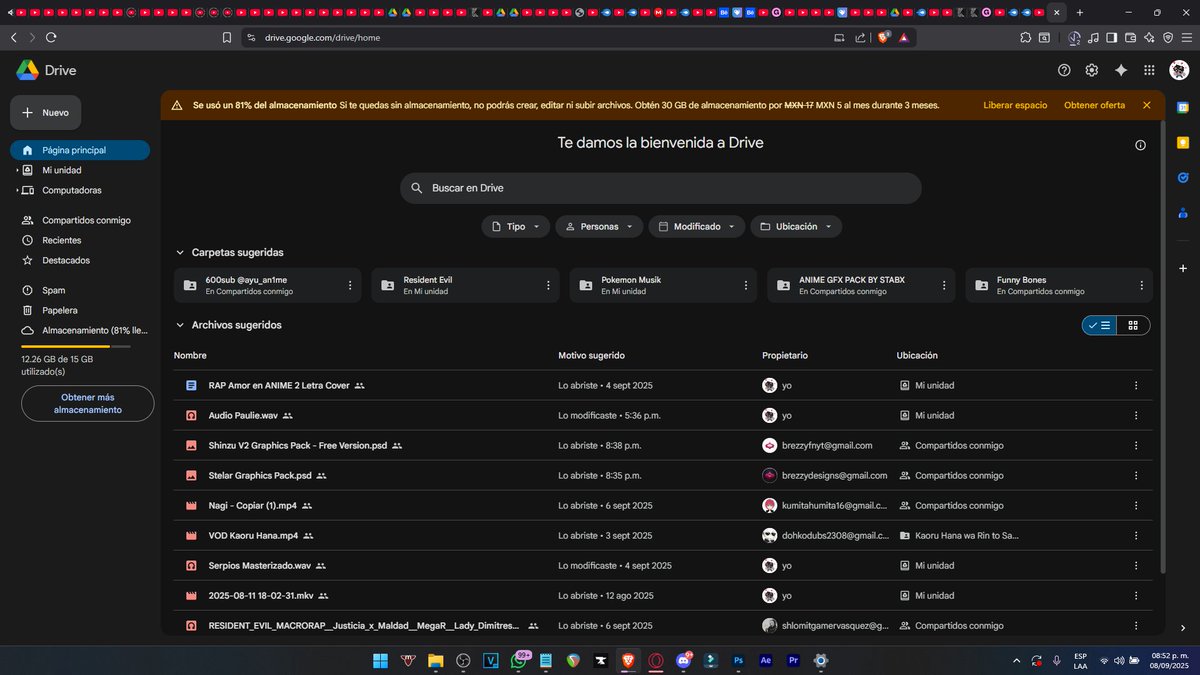Open Destacados in sidebar
Viewport: 1200px width, 675px height.
(x=80, y=260)
